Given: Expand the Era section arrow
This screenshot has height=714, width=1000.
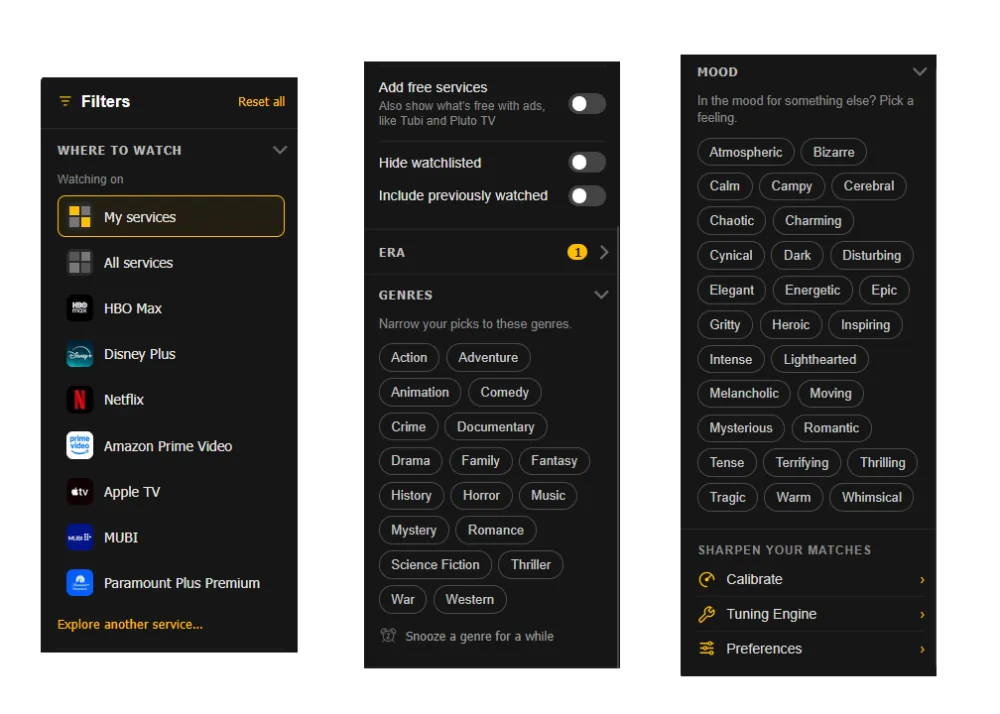Looking at the screenshot, I should 604,252.
